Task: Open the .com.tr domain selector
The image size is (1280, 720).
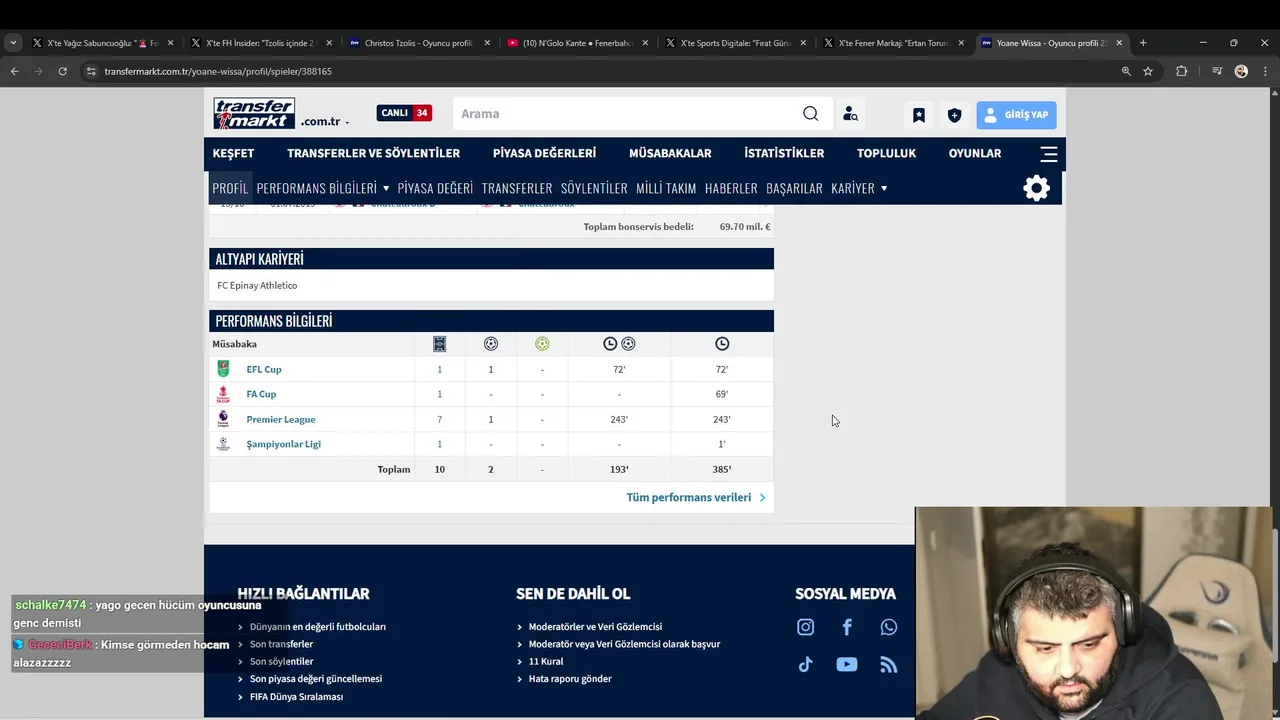Action: (x=325, y=121)
